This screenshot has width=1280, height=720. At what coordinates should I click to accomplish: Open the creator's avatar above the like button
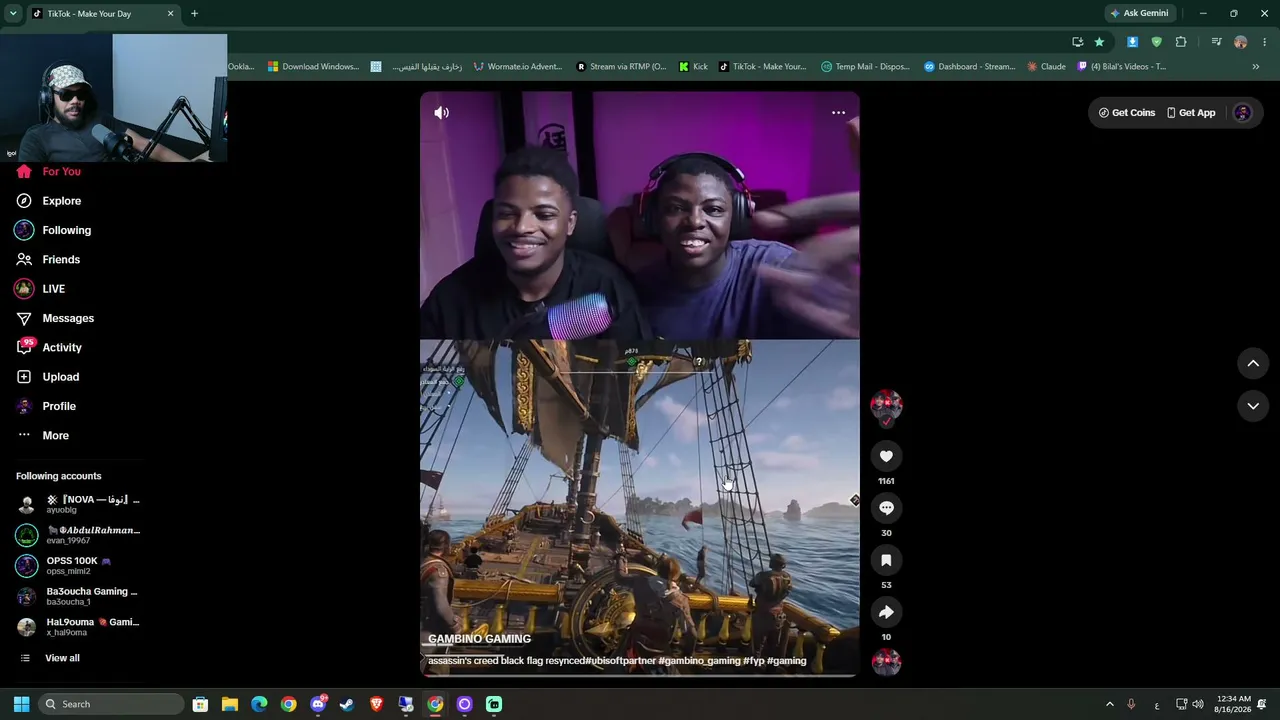coord(886,405)
